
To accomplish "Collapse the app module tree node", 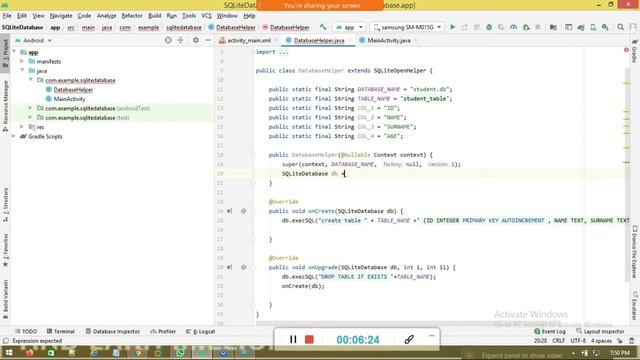I will 14,52.
